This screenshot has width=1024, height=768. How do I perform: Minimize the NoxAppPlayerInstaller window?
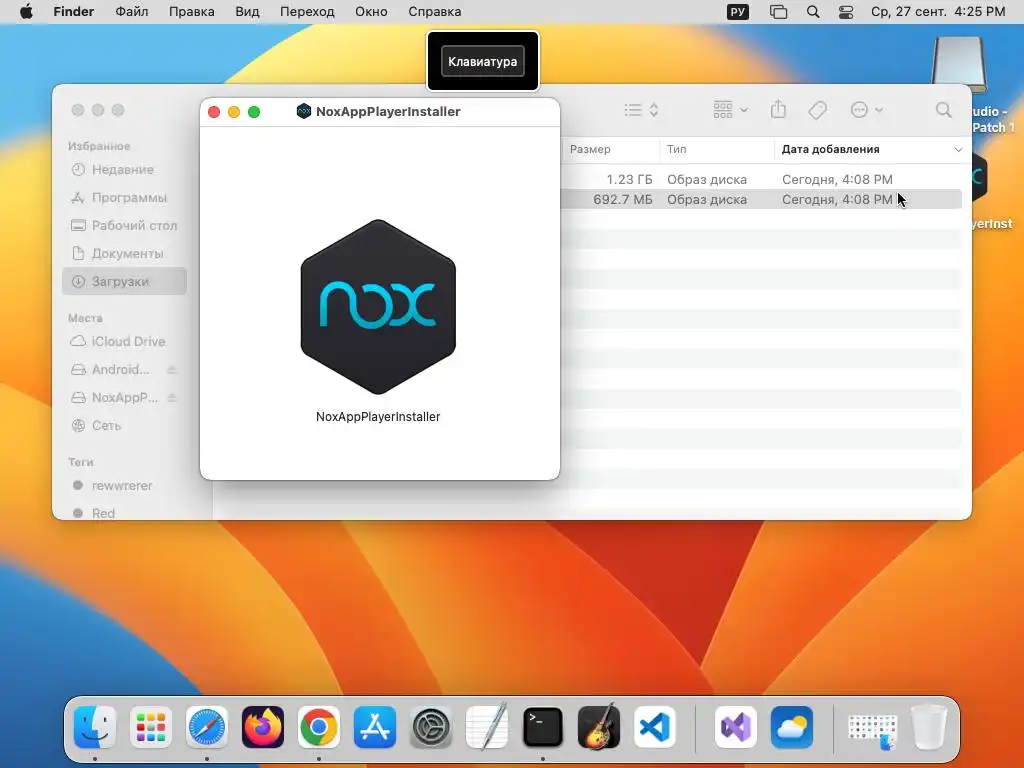234,112
